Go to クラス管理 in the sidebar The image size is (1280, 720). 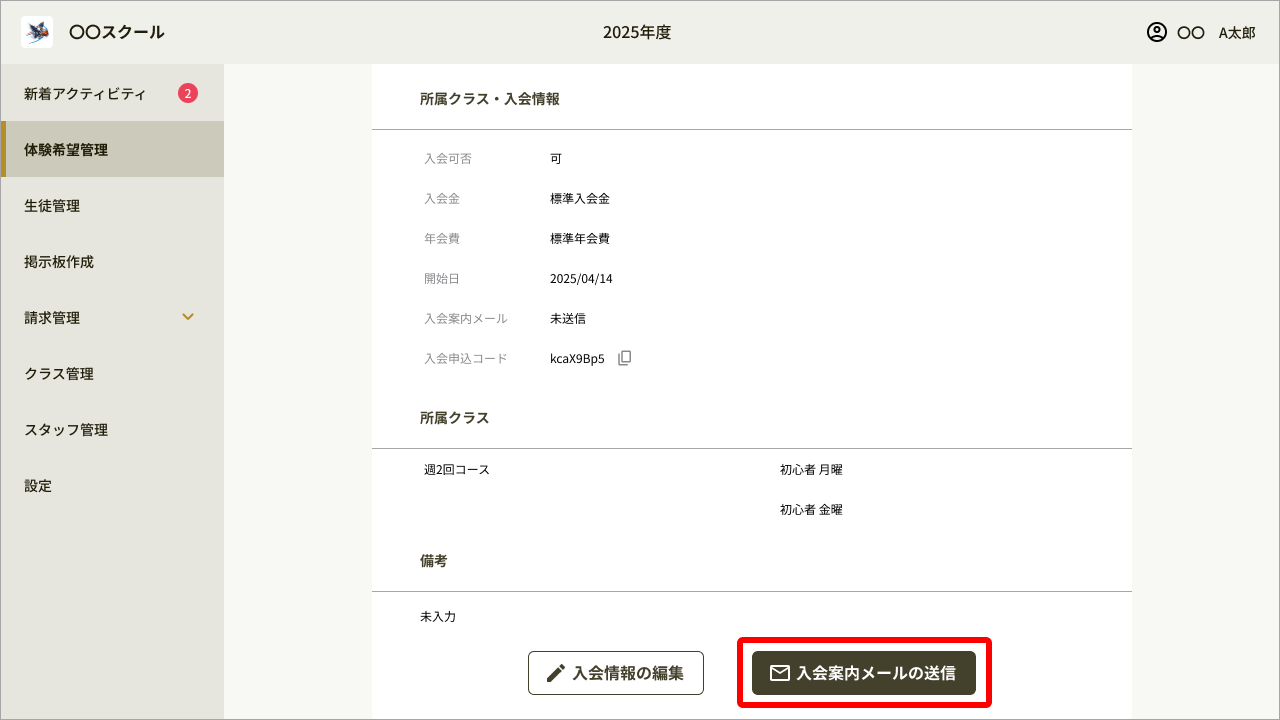60,373
